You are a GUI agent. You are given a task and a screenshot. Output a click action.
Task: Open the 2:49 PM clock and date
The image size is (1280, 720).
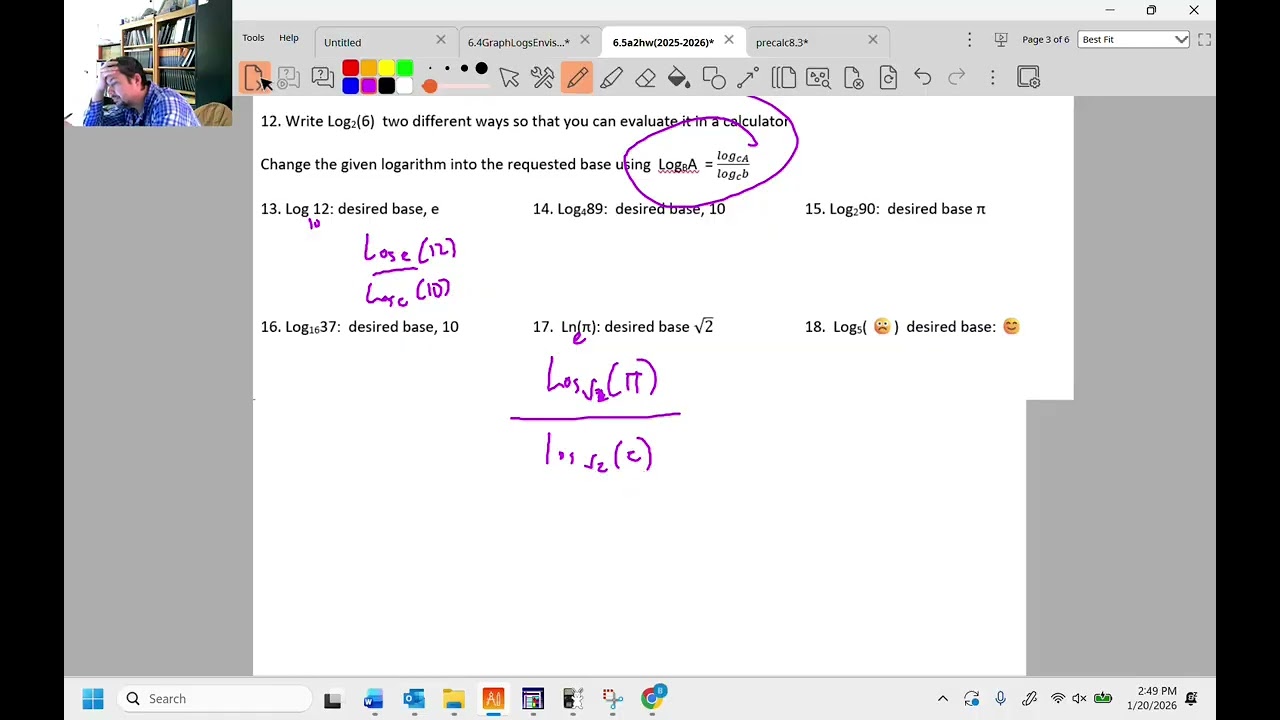pos(1151,698)
